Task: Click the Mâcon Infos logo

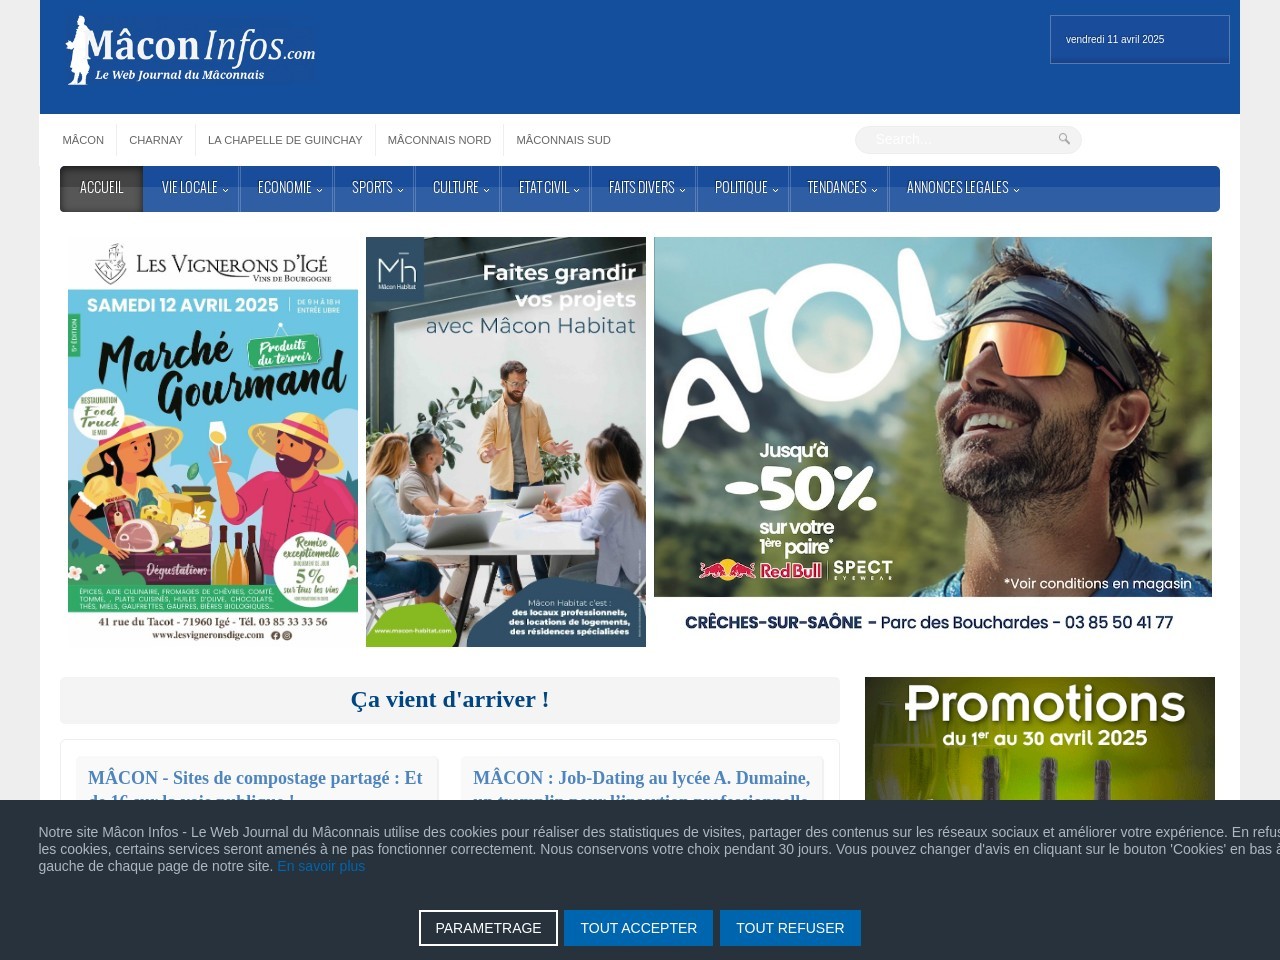Action: point(190,50)
